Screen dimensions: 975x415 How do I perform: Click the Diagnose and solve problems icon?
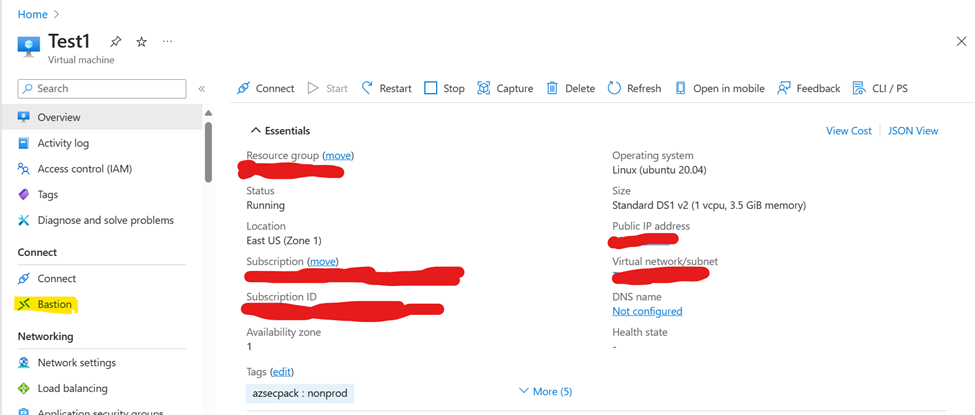coord(24,220)
